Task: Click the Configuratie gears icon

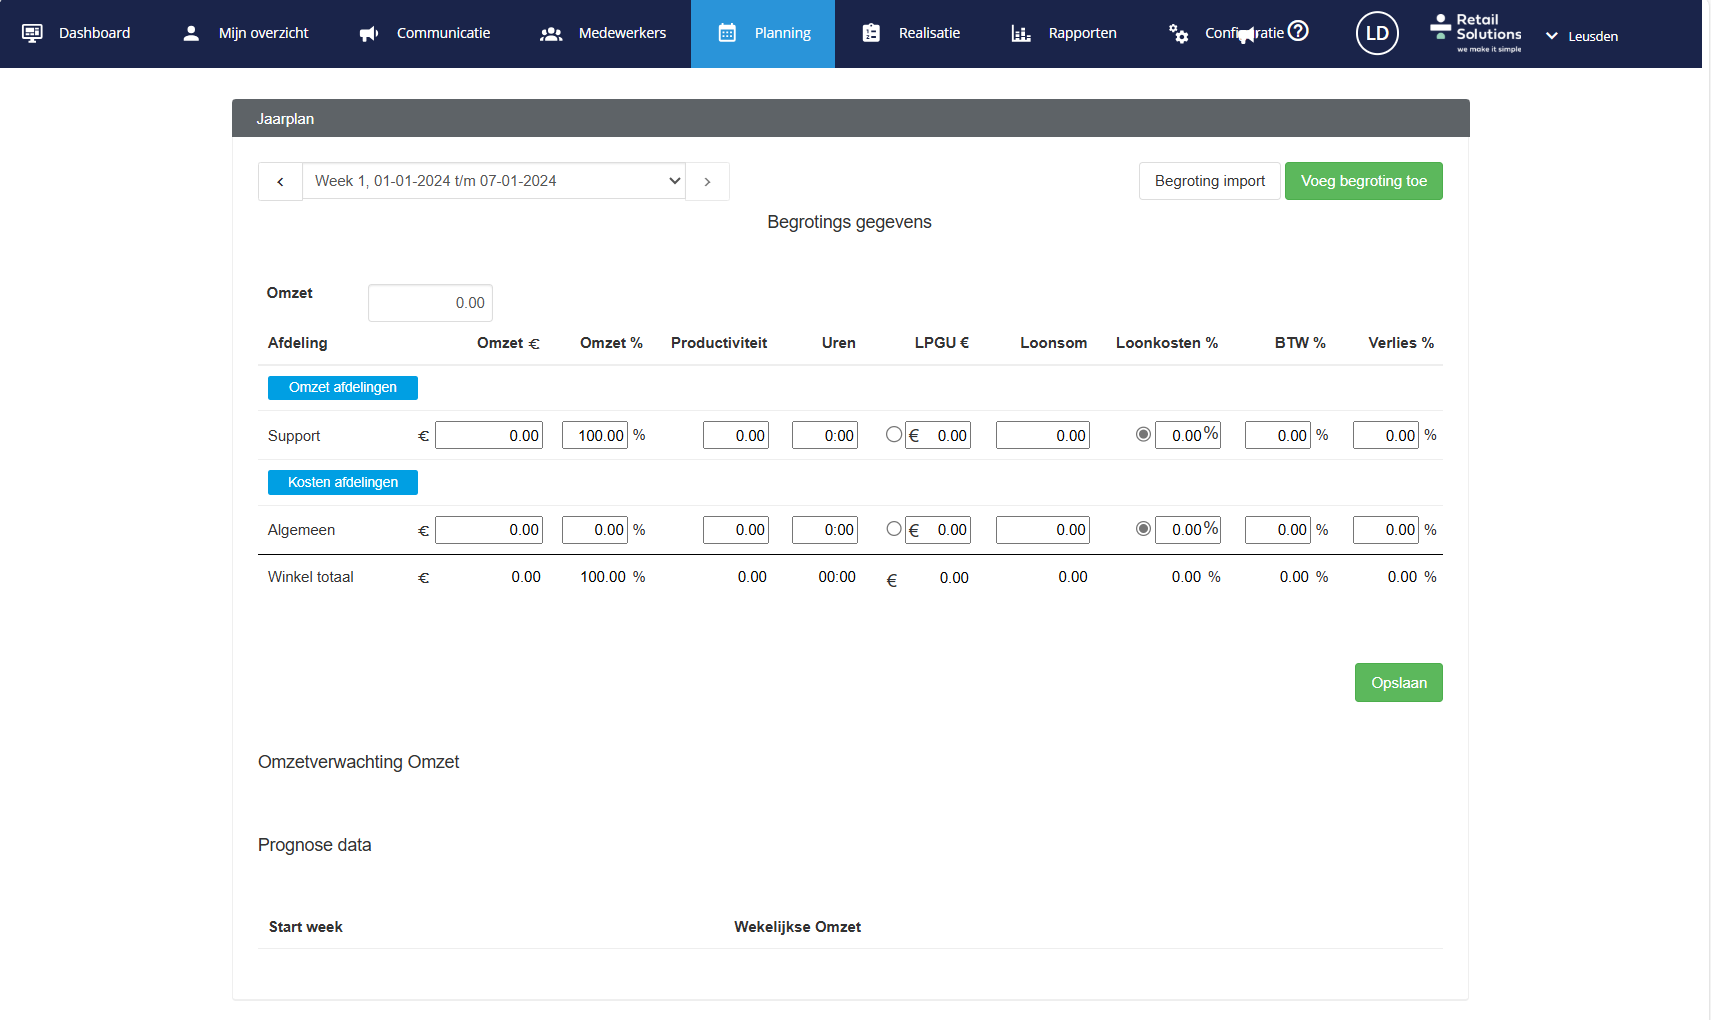Action: [1179, 34]
